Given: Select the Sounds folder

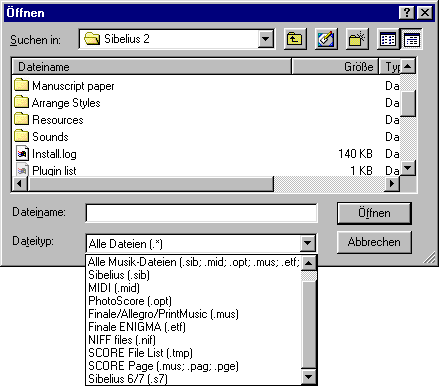Looking at the screenshot, I should [x=41, y=137].
